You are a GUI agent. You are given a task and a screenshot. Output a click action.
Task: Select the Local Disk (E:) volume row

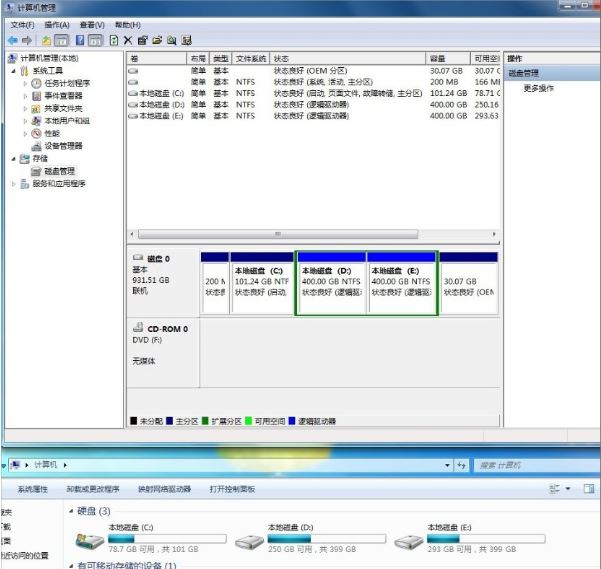(314, 116)
